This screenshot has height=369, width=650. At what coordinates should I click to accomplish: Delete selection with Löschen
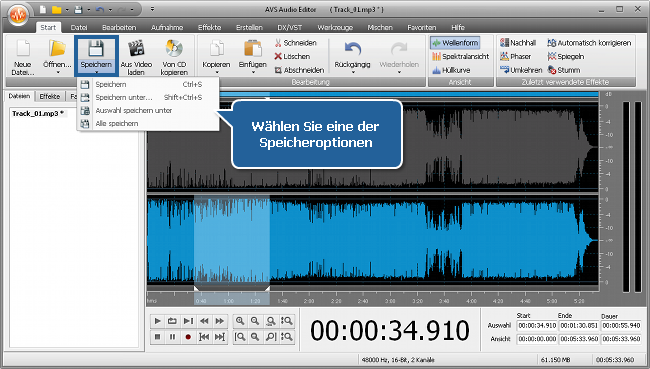[x=292, y=56]
